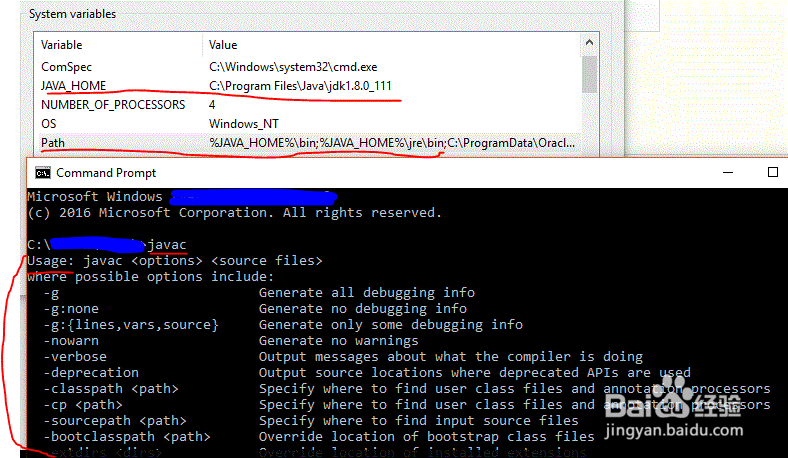Click the Command Prompt title text
Viewport: 788px width, 458px height.
click(x=106, y=173)
